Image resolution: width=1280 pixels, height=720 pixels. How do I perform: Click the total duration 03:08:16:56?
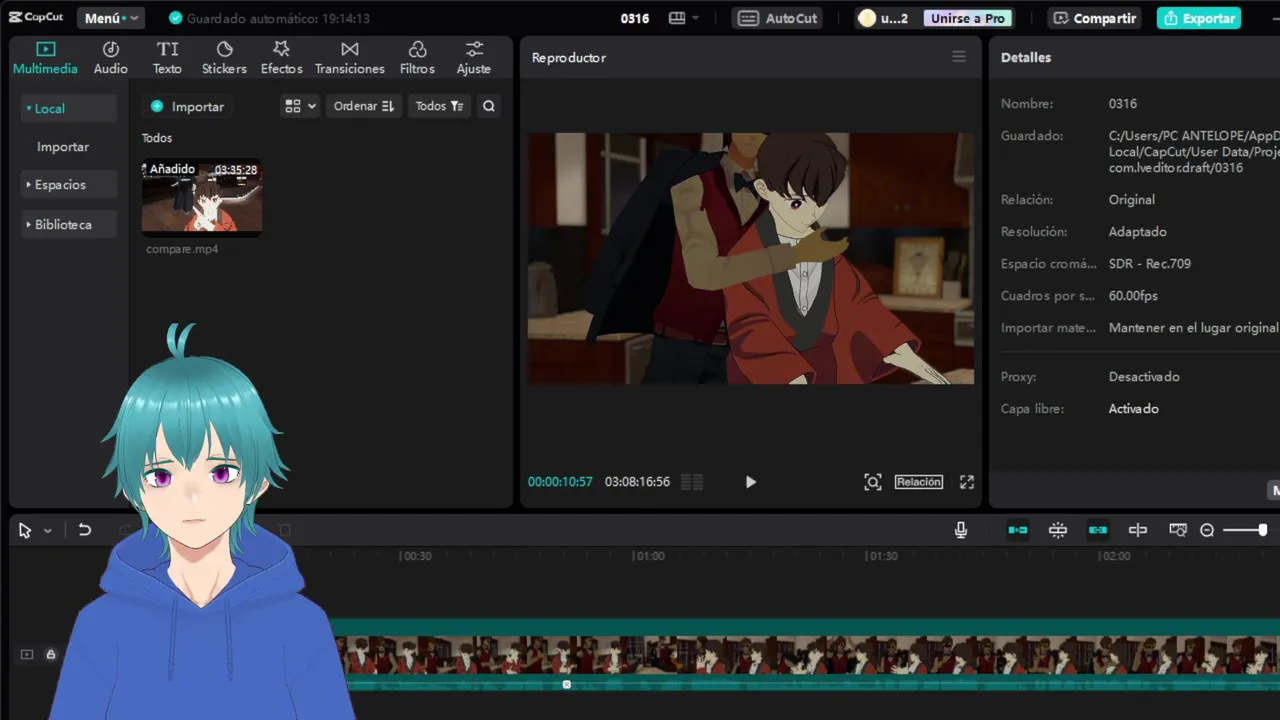pyautogui.click(x=637, y=482)
